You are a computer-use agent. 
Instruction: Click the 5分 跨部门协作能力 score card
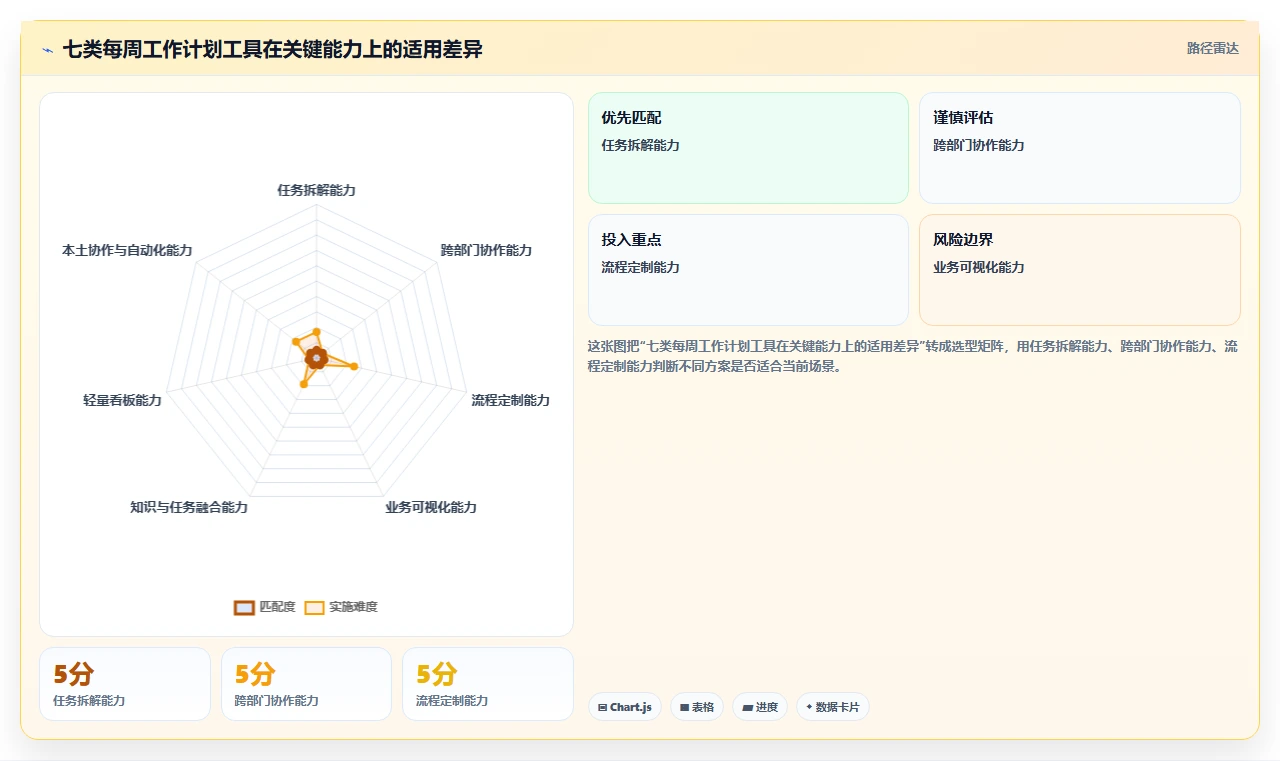click(306, 684)
